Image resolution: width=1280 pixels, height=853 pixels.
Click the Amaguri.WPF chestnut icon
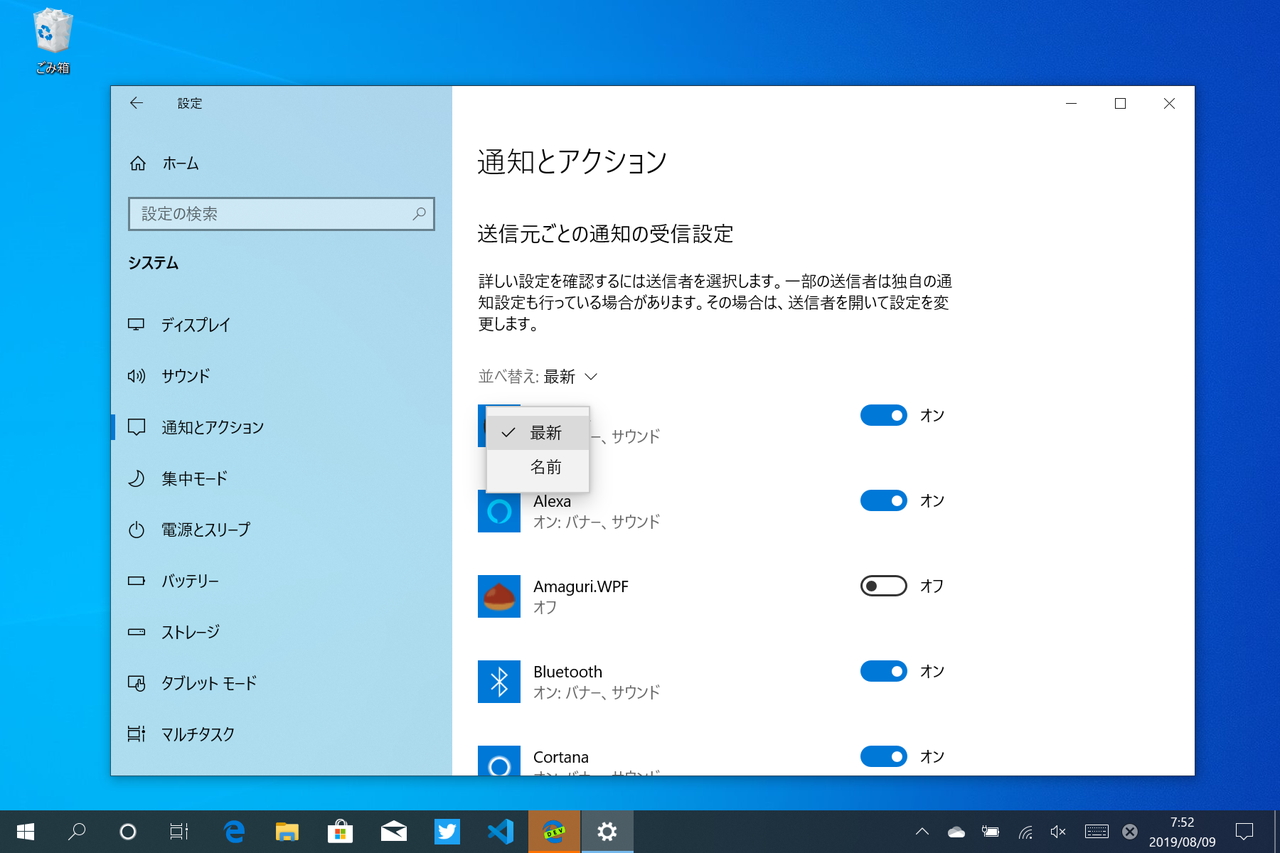coord(499,596)
